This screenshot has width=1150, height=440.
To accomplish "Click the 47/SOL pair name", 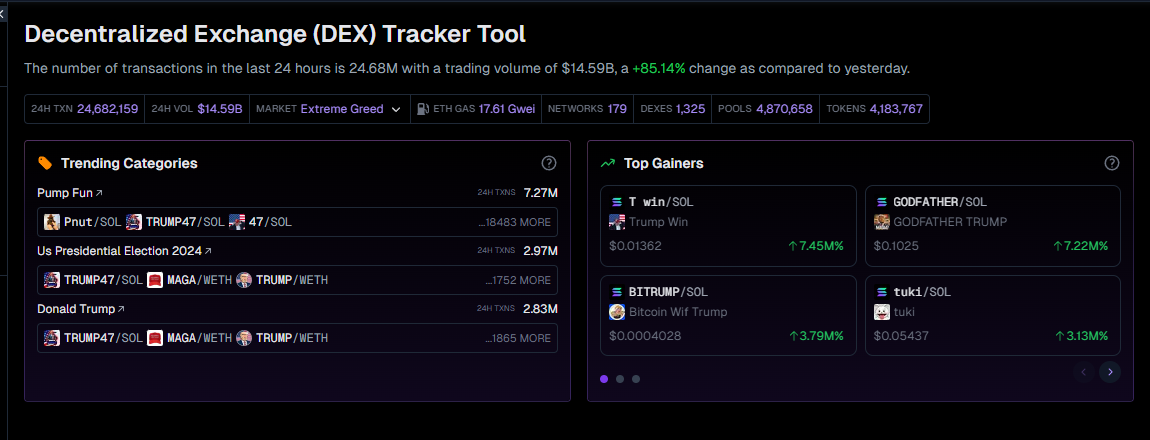I will click(x=270, y=221).
